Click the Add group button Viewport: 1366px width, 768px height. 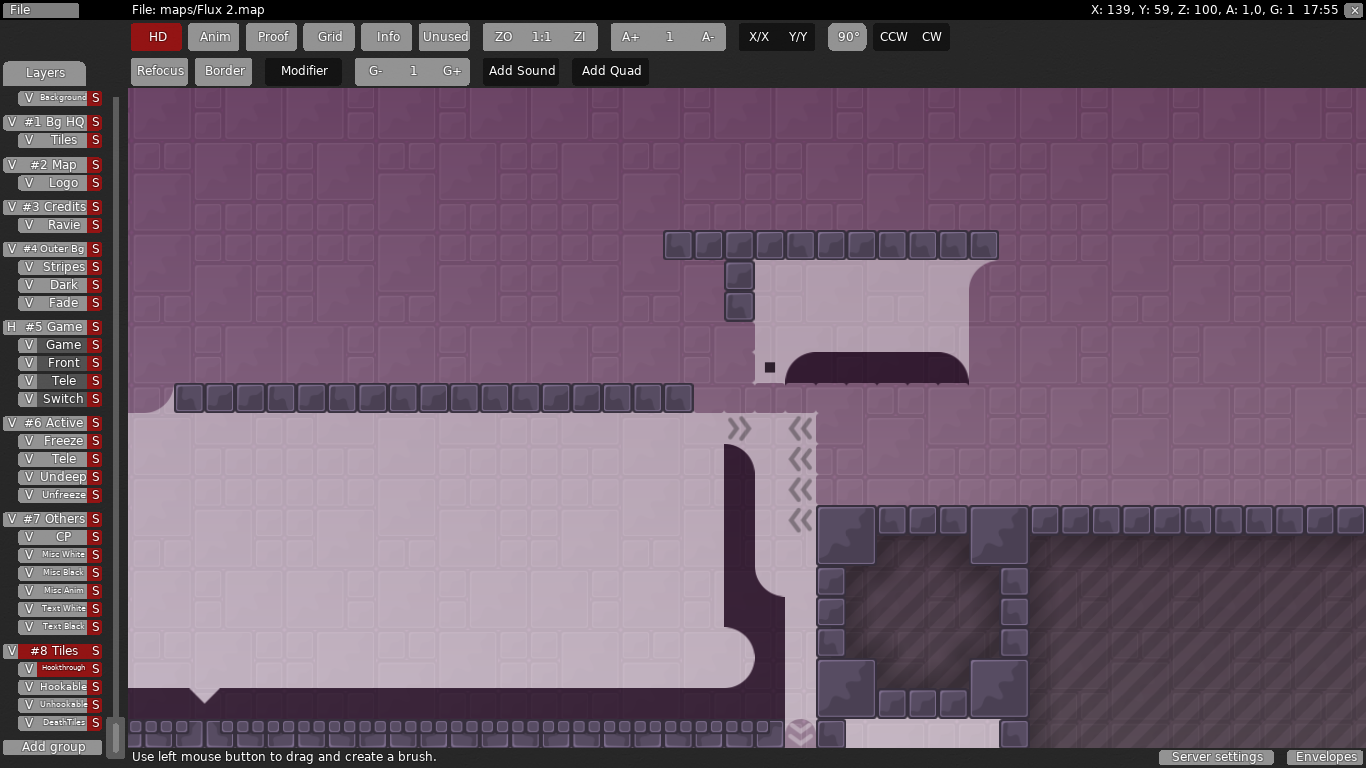click(53, 747)
